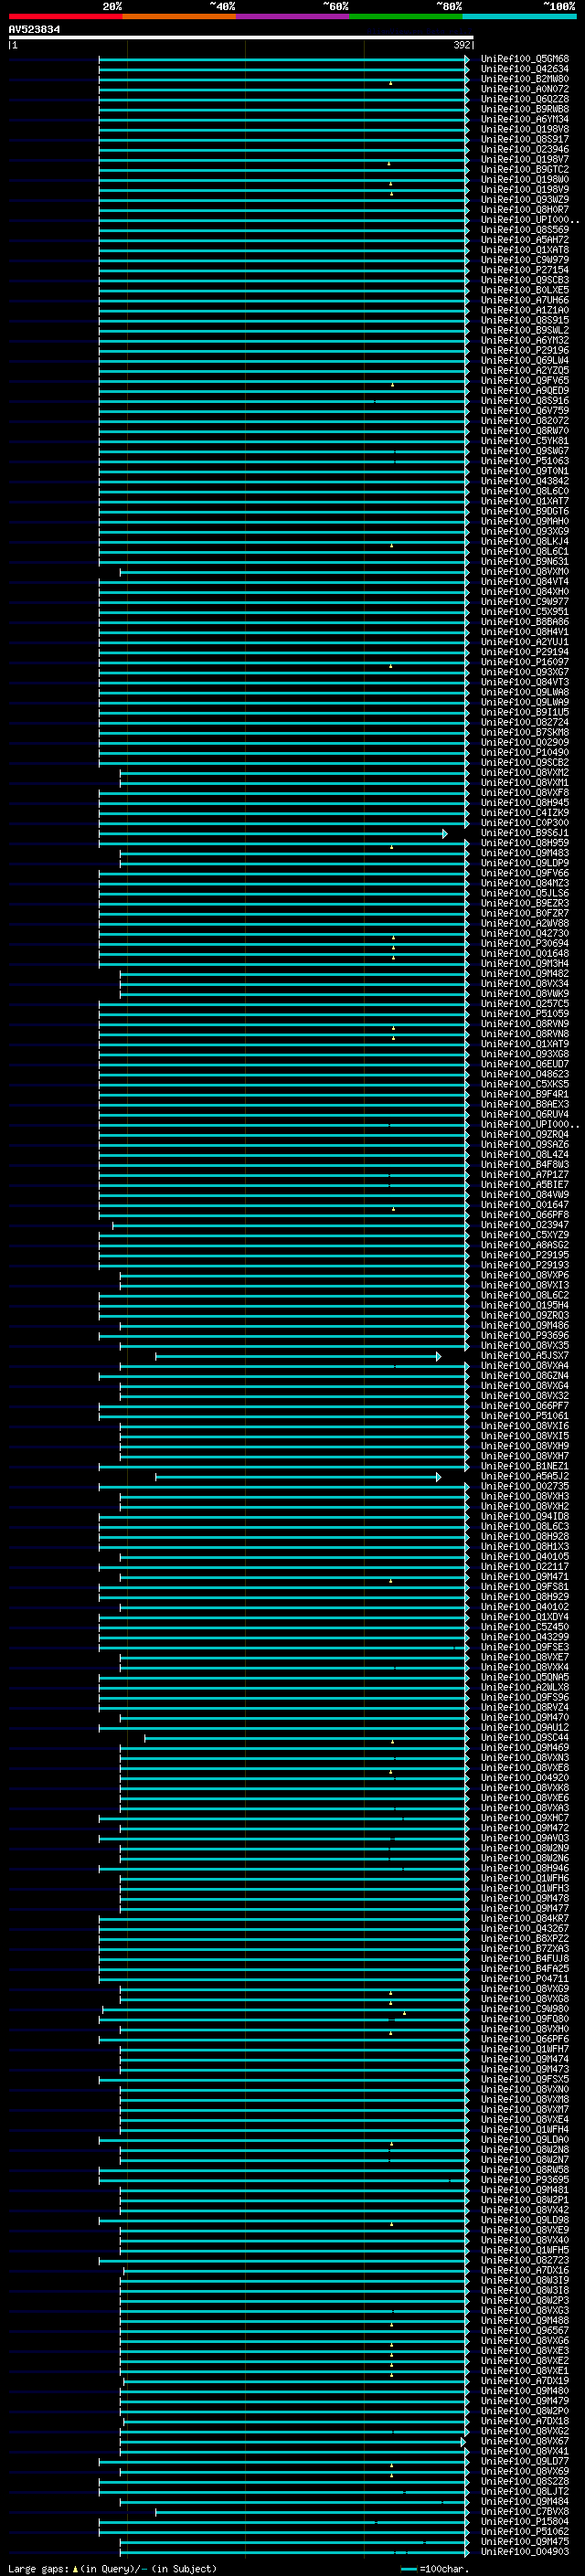Select hit label UniRef100_C5XYZ9

pyautogui.click(x=525, y=1235)
